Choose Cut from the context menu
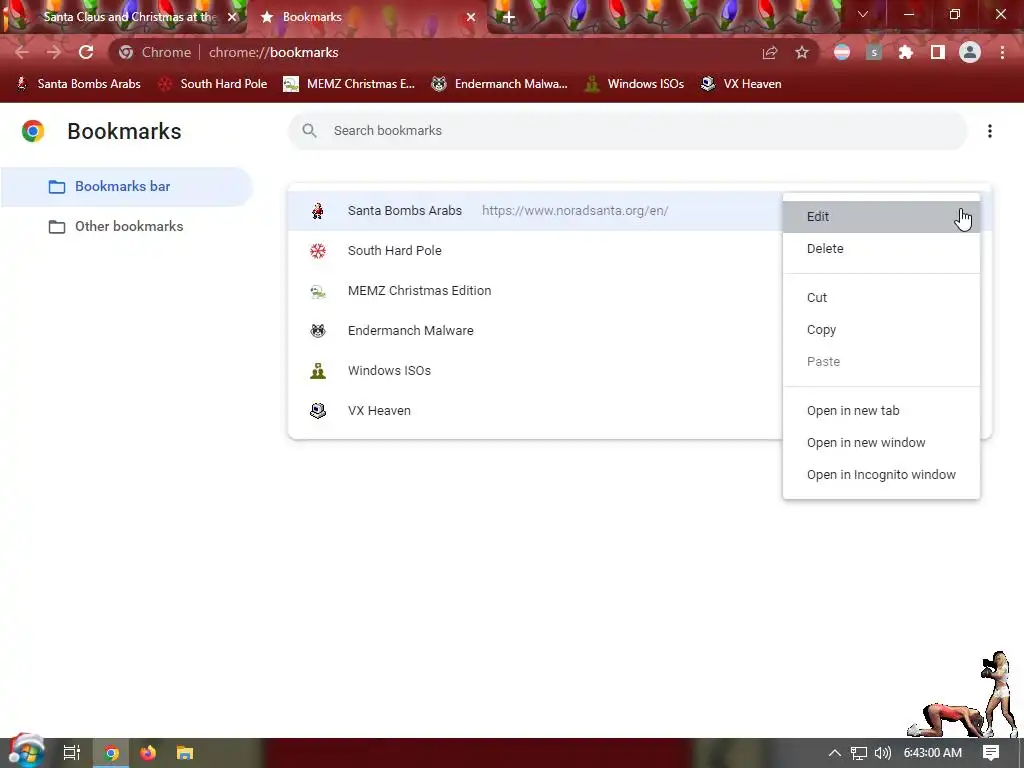 point(882,298)
